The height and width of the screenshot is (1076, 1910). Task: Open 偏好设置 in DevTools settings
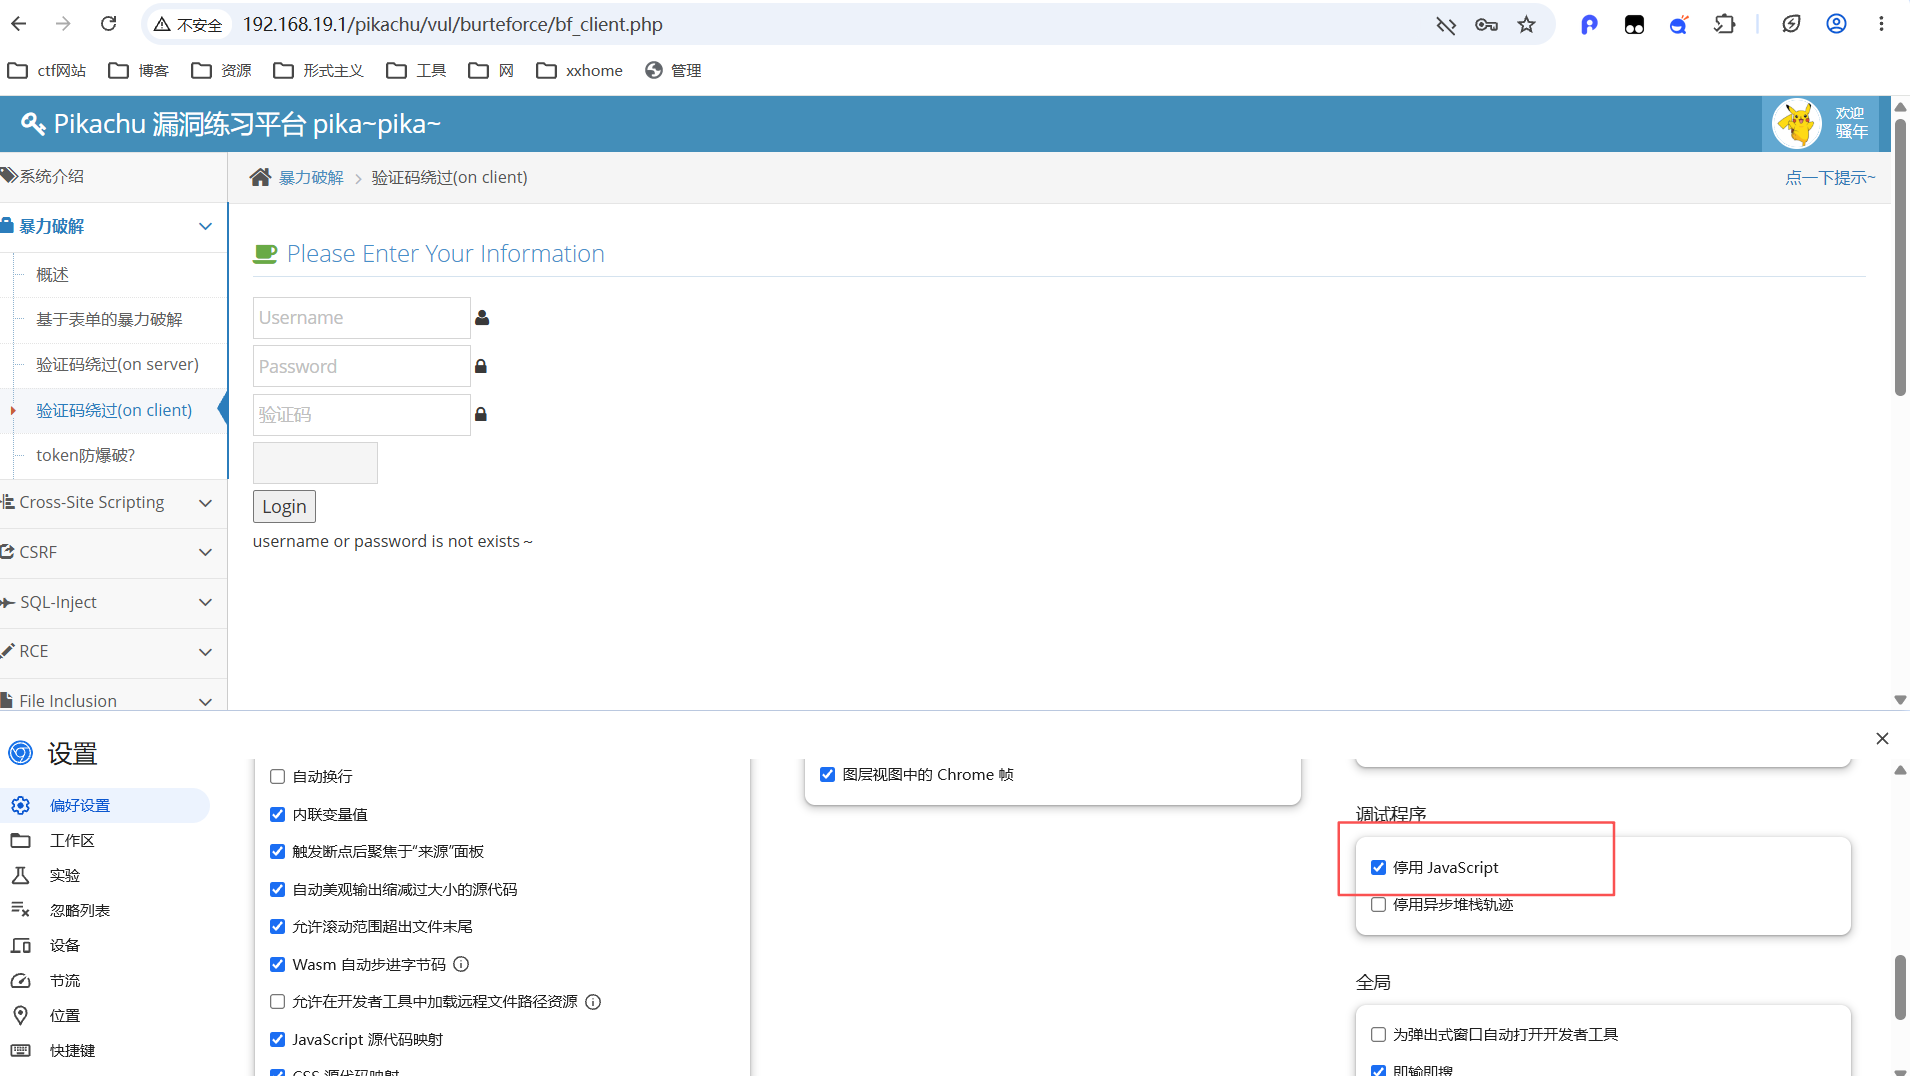coord(105,805)
